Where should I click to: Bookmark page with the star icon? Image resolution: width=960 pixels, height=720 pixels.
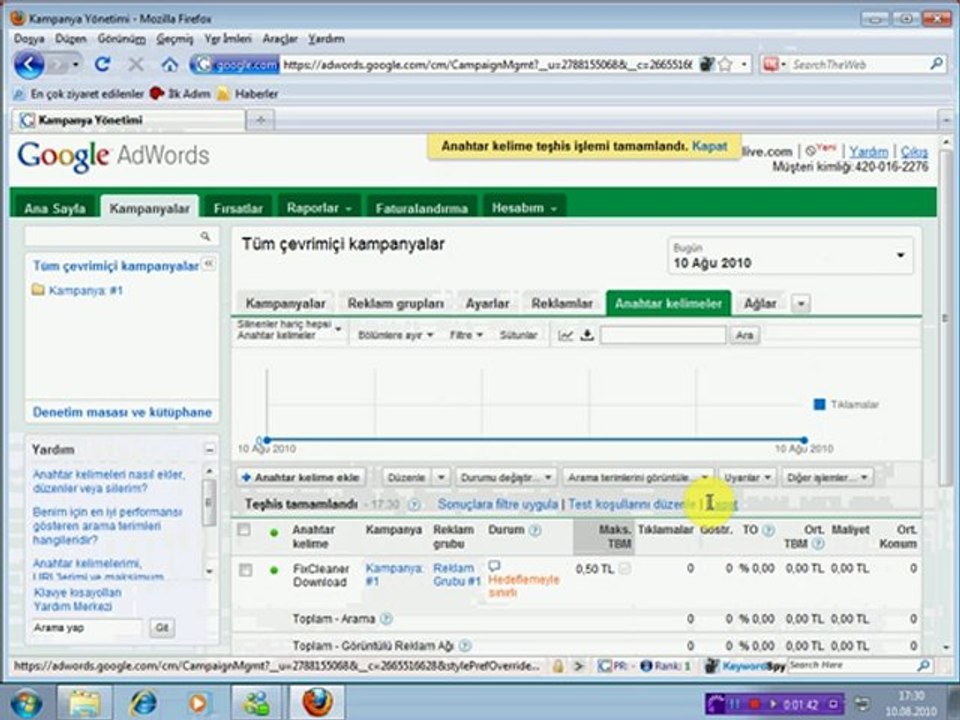(725, 64)
